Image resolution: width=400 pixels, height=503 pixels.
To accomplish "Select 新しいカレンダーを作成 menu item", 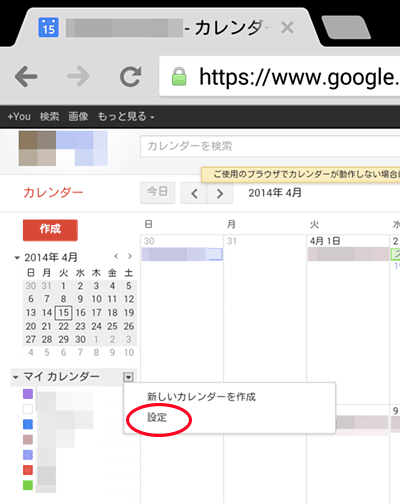I will pyautogui.click(x=201, y=397).
